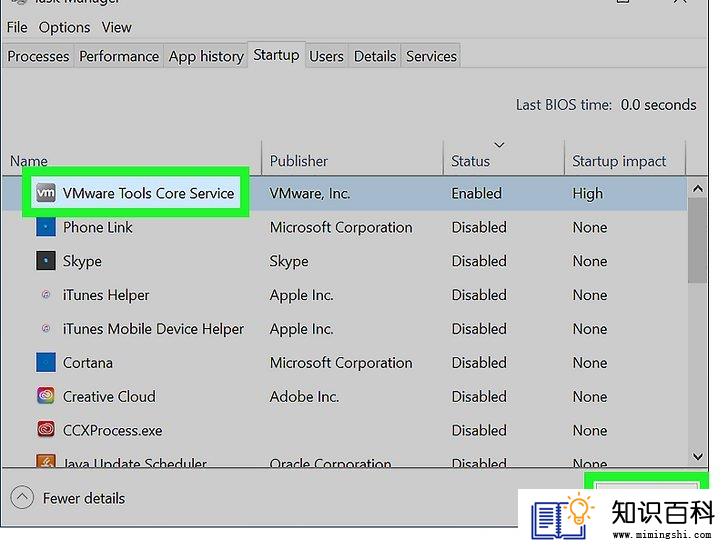
Task: Select the CCXProcess.exe entry name
Action: (x=112, y=431)
